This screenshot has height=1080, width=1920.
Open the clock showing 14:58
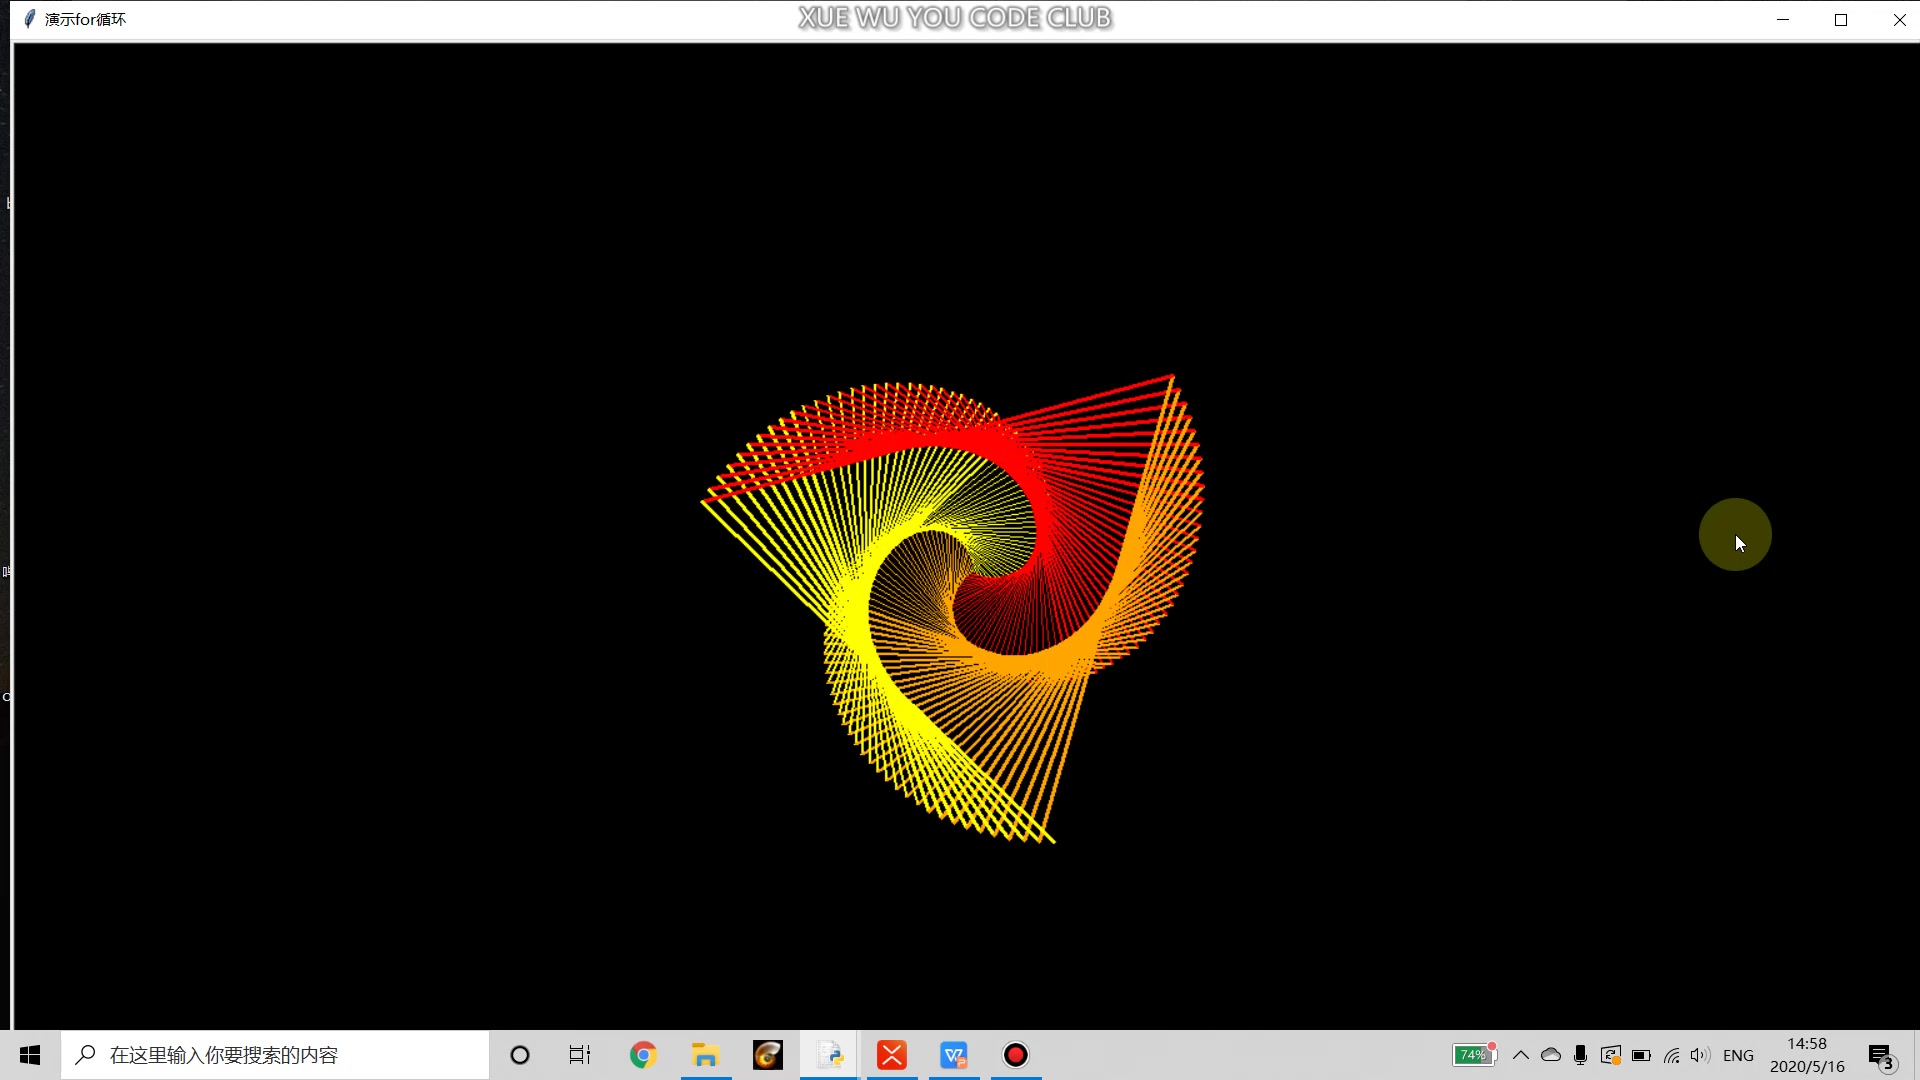(x=1807, y=1055)
